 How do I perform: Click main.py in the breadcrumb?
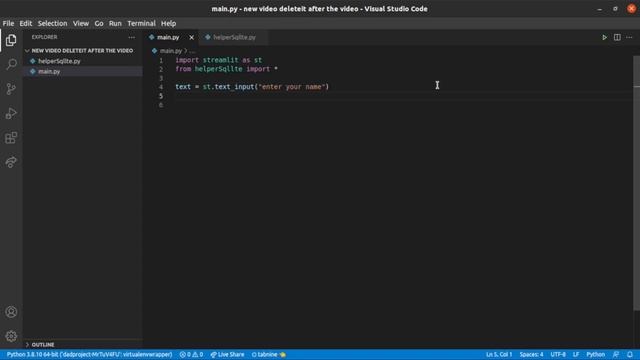pyautogui.click(x=170, y=51)
